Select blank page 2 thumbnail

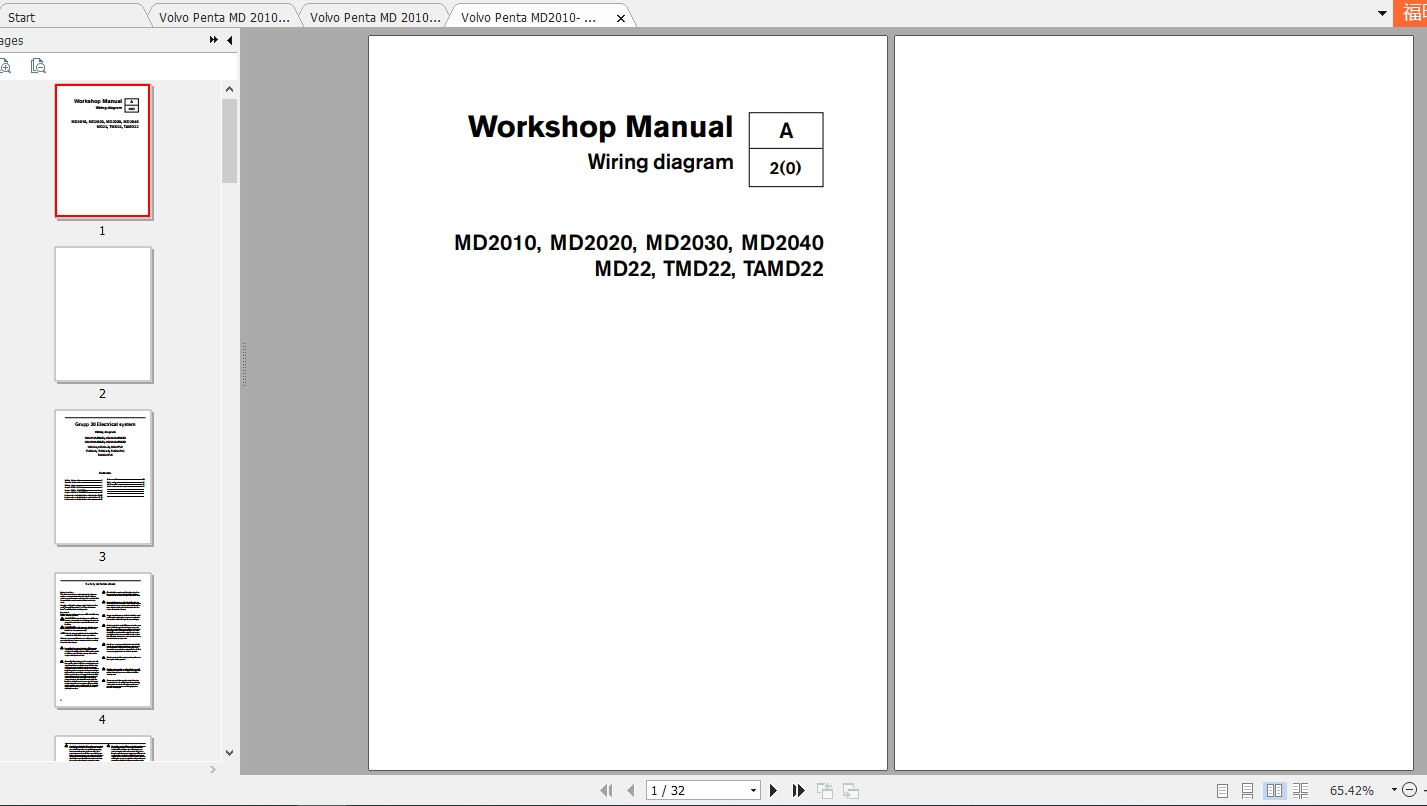pos(102,314)
